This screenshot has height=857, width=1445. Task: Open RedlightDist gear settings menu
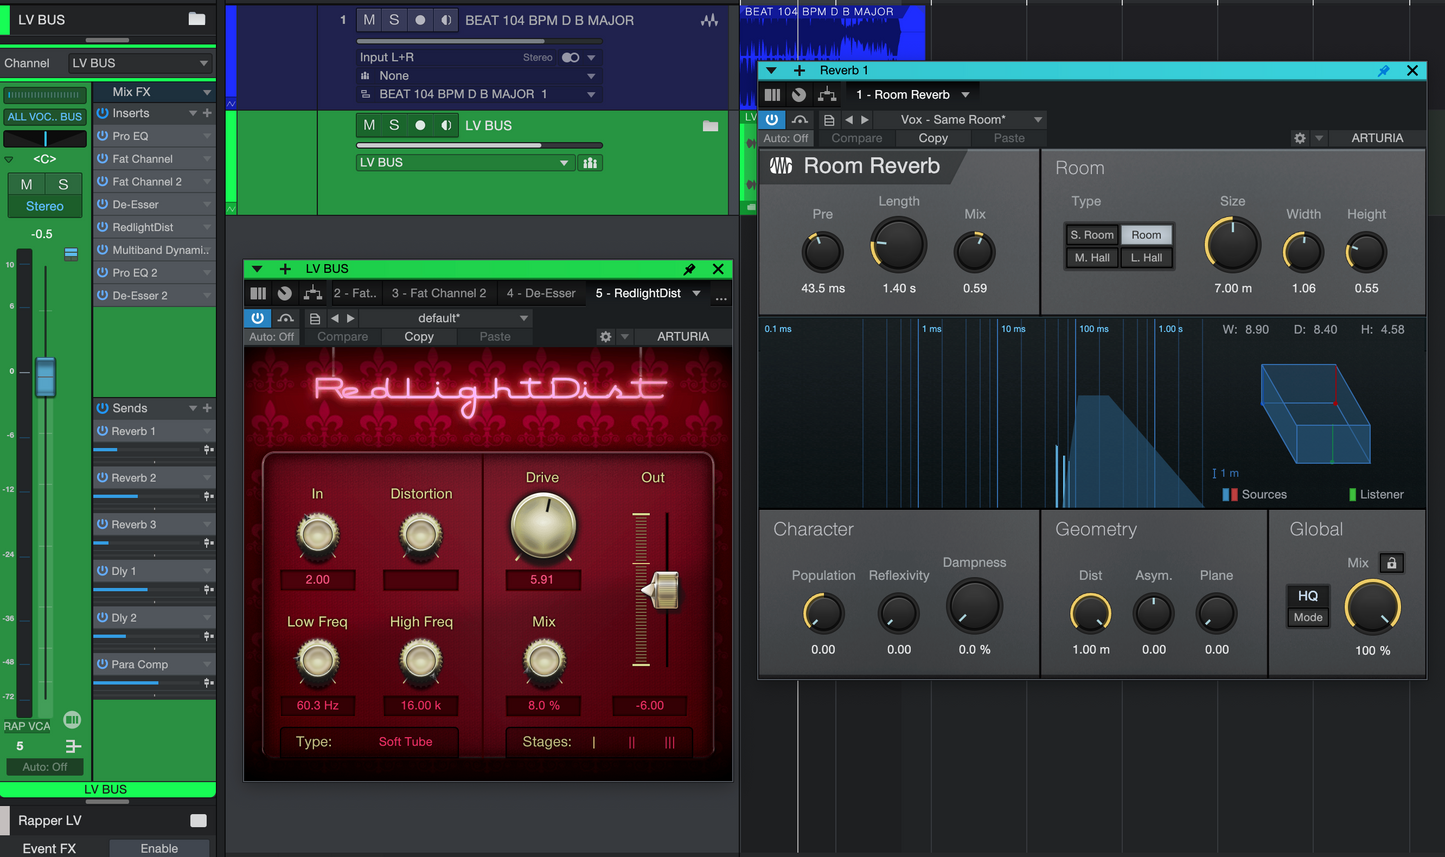(x=605, y=337)
